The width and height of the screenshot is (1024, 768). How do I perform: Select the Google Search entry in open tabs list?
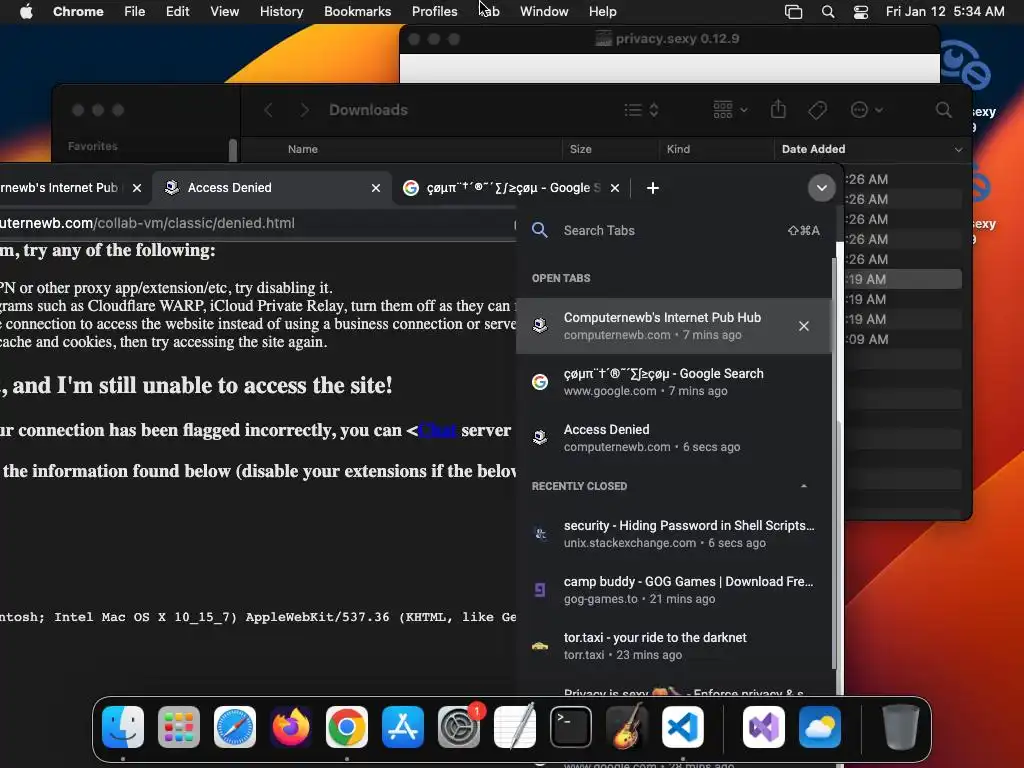point(673,382)
